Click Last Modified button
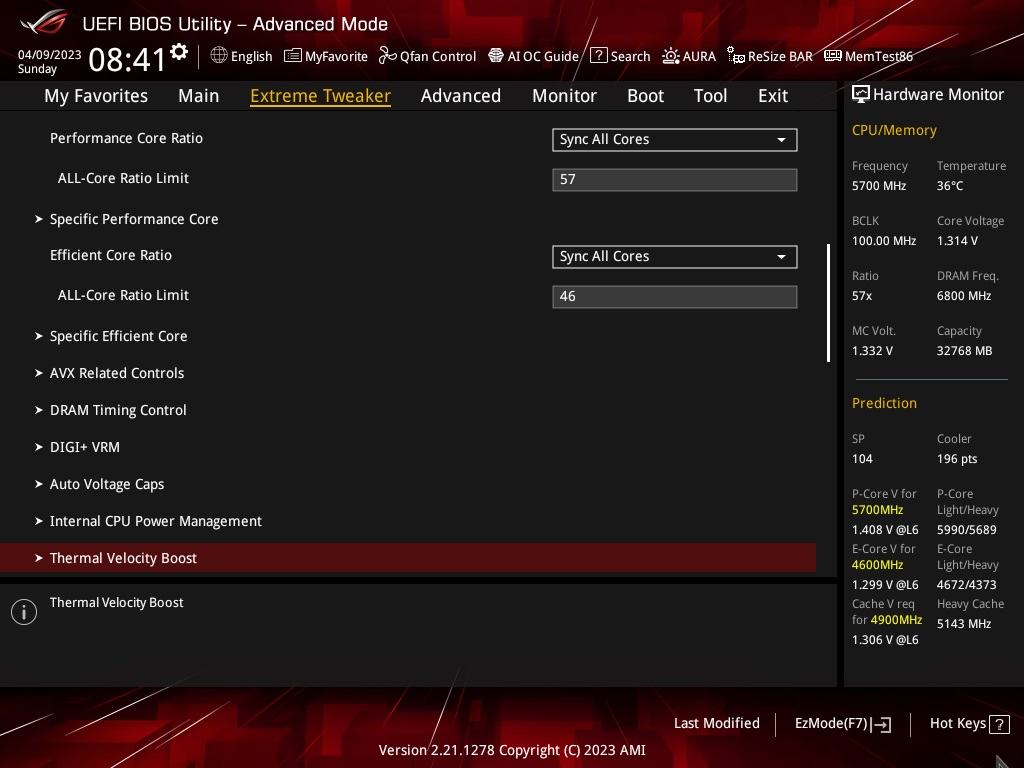The image size is (1024, 768). [716, 724]
